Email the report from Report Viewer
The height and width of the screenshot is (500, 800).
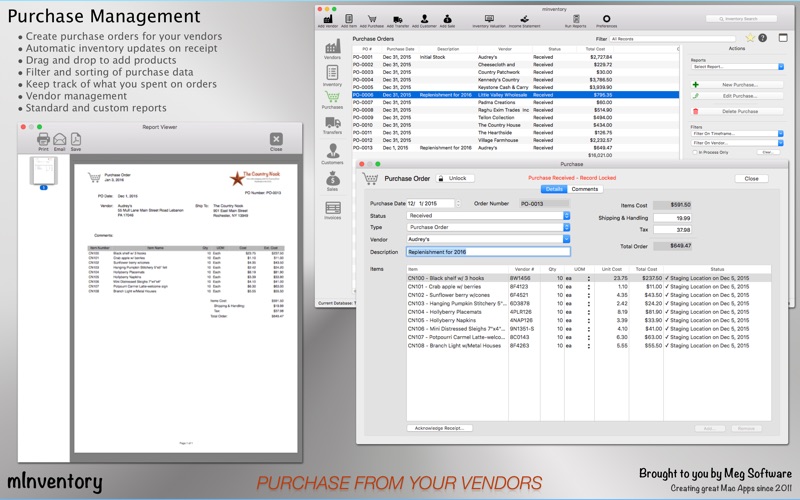click(60, 141)
